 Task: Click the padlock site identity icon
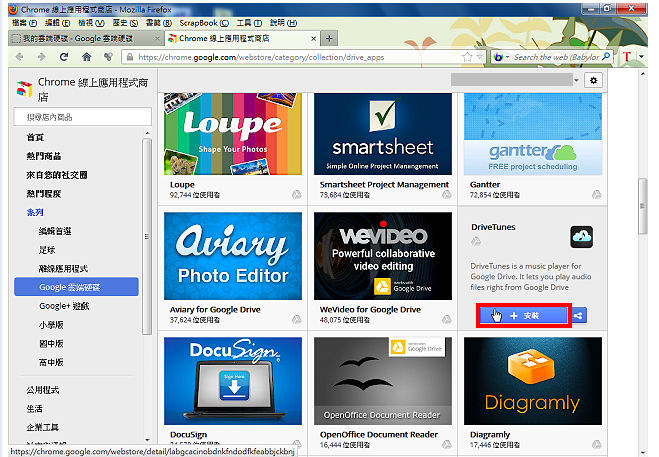coord(130,57)
